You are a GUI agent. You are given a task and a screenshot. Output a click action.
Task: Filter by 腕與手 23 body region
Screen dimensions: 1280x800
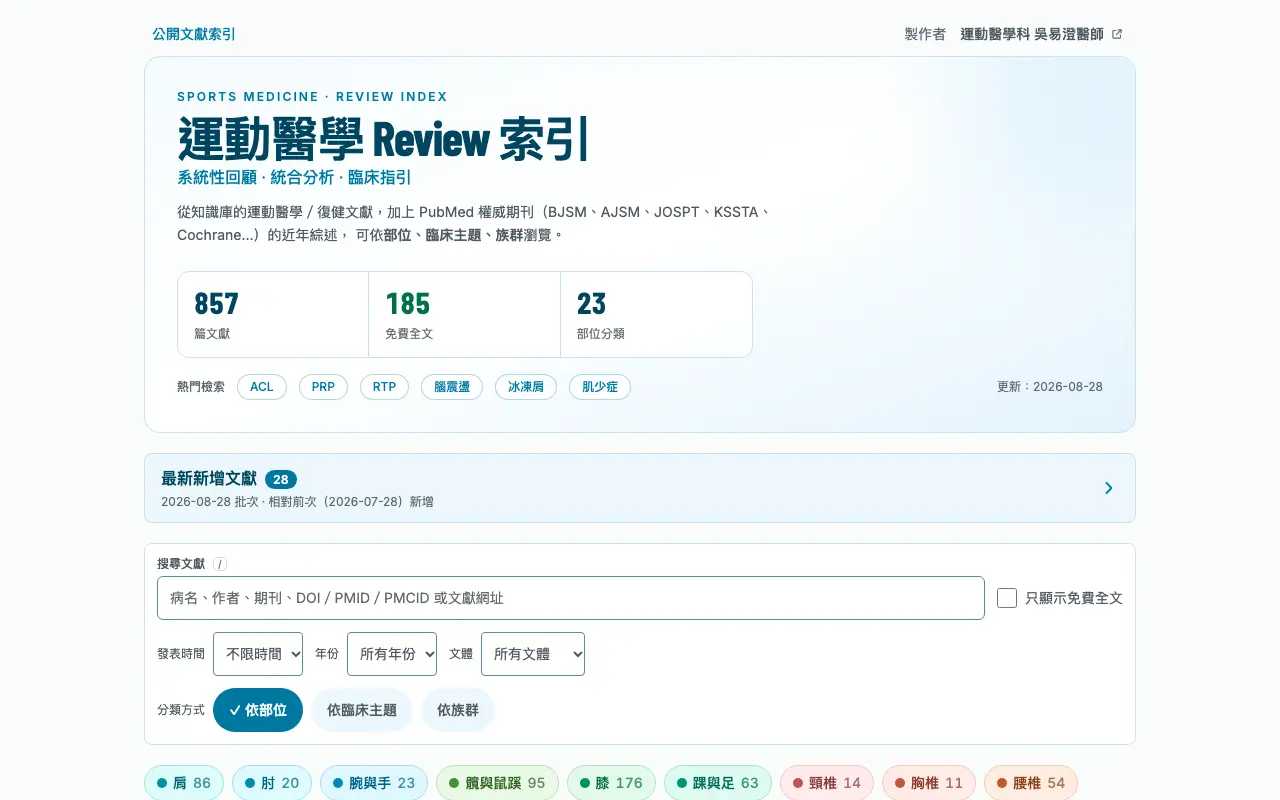(x=374, y=783)
